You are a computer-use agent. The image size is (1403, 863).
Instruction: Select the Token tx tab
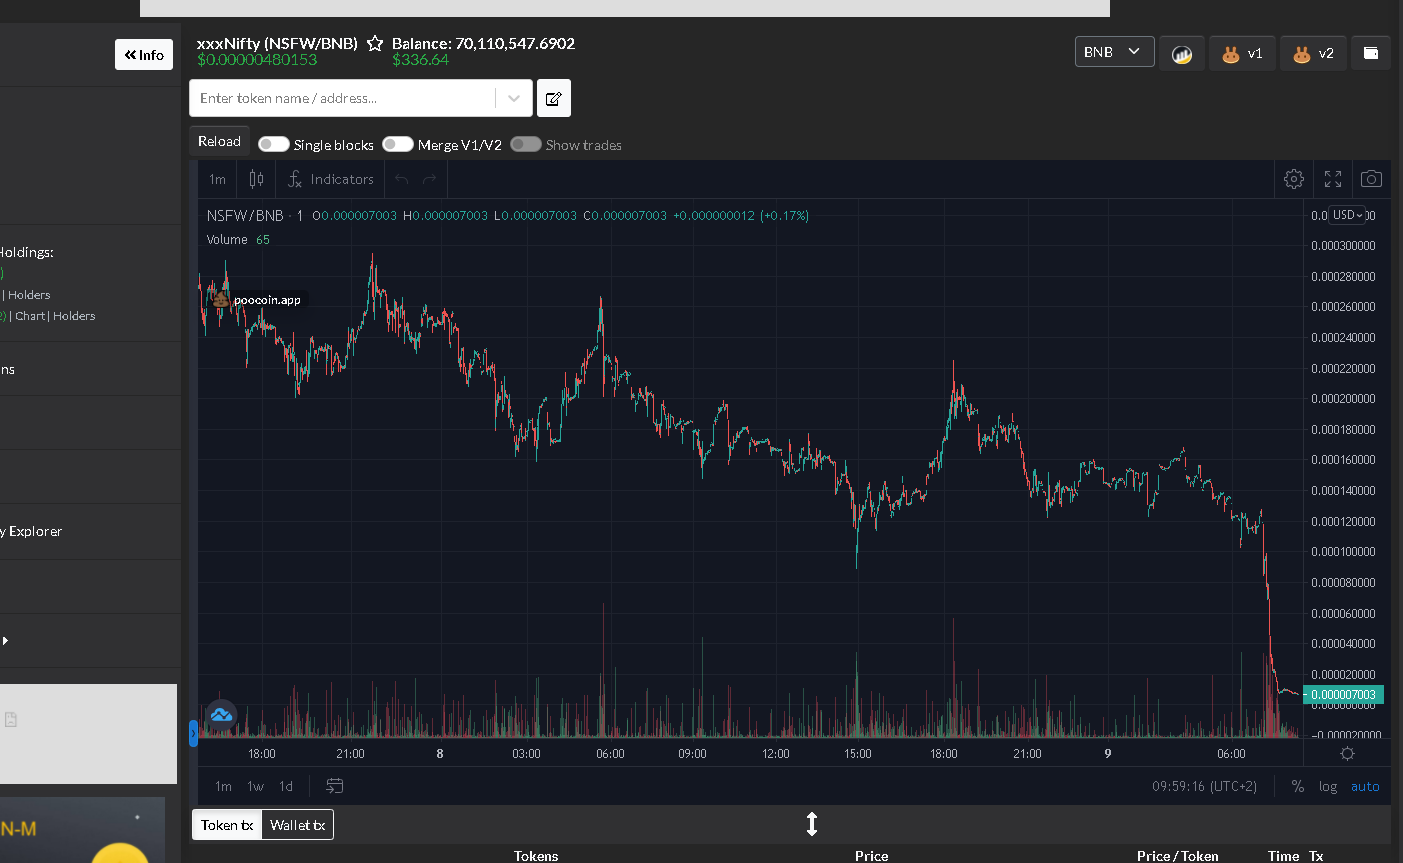(227, 825)
